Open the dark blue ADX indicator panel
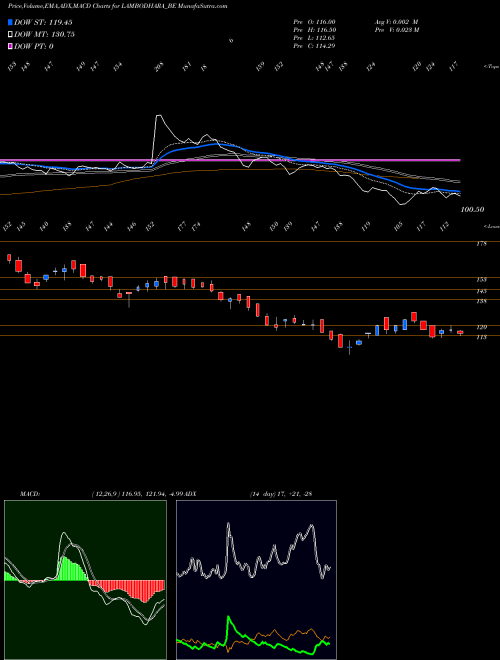Image resolution: width=500 pixels, height=660 pixels. click(256, 580)
